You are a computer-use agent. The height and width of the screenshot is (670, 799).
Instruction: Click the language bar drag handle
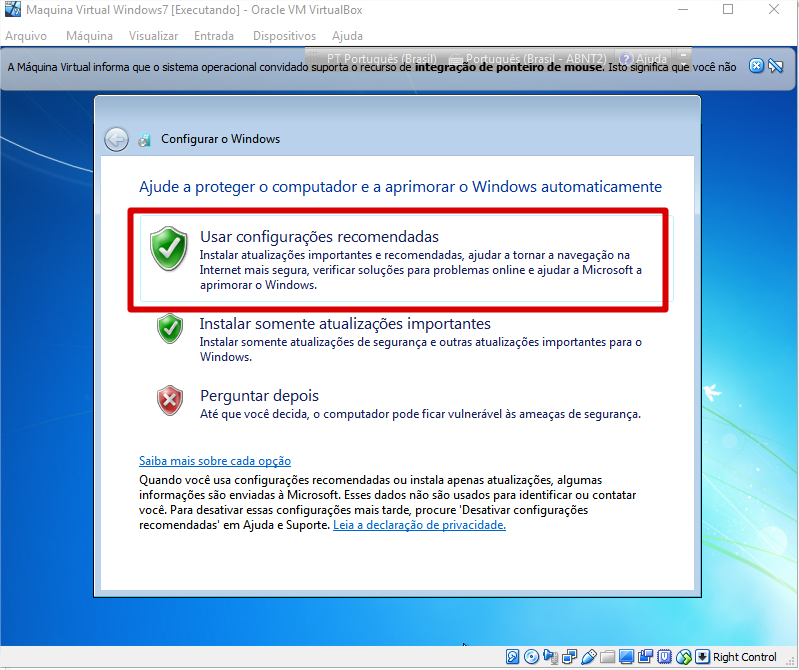click(x=312, y=56)
